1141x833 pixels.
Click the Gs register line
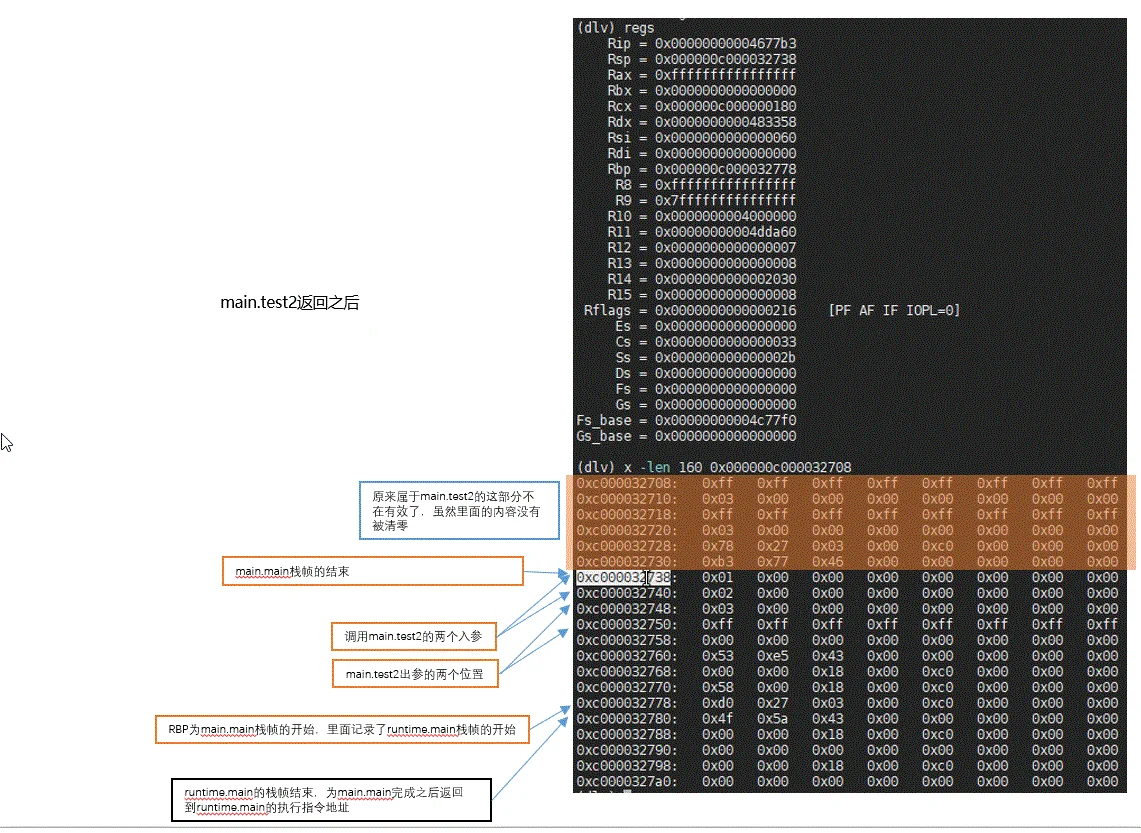[705, 405]
